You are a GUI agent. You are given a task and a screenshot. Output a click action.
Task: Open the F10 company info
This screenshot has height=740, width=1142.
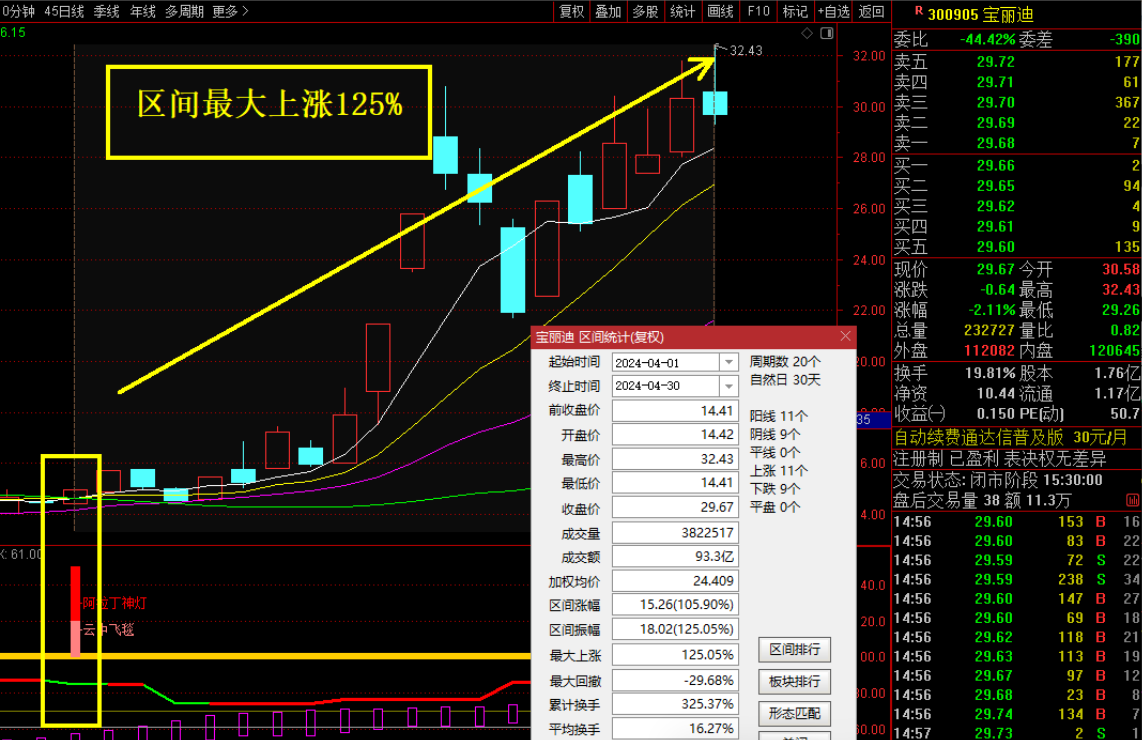click(758, 12)
